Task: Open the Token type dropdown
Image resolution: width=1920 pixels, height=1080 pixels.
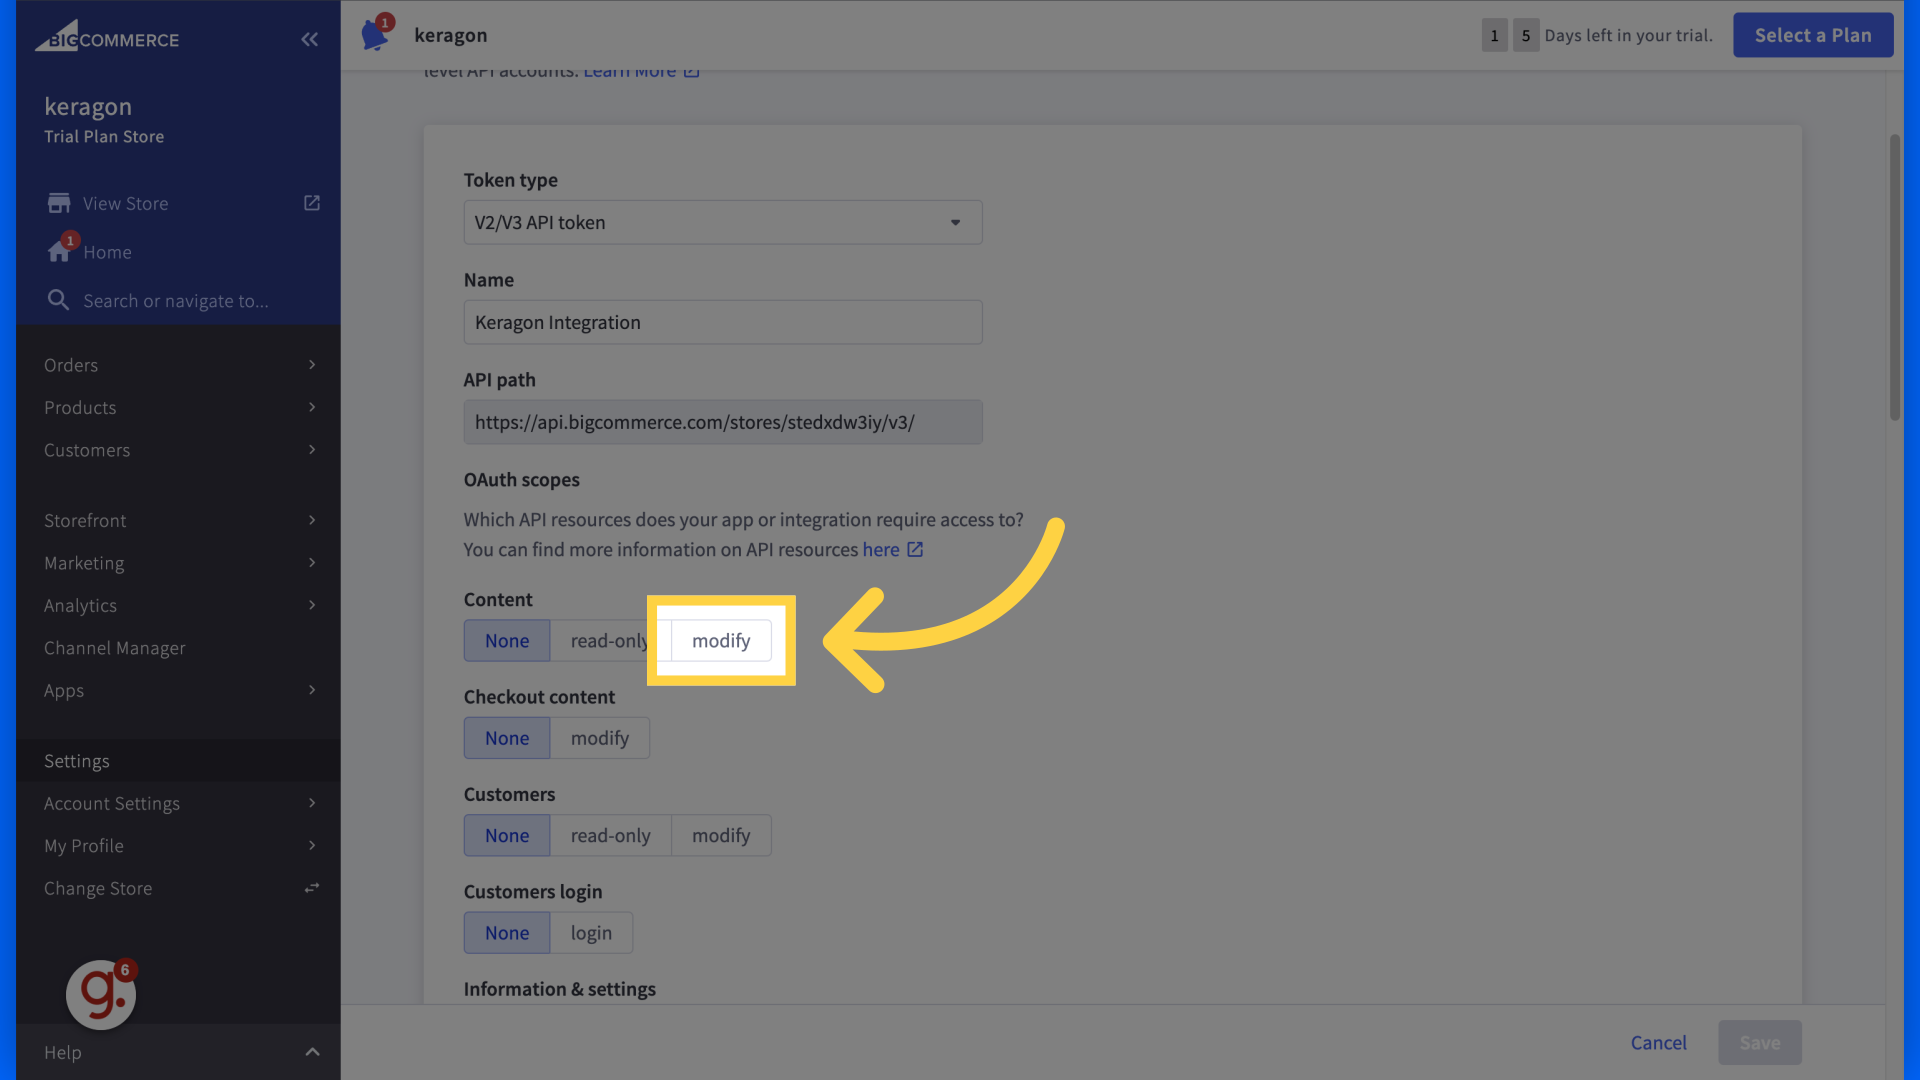Action: pyautogui.click(x=953, y=222)
